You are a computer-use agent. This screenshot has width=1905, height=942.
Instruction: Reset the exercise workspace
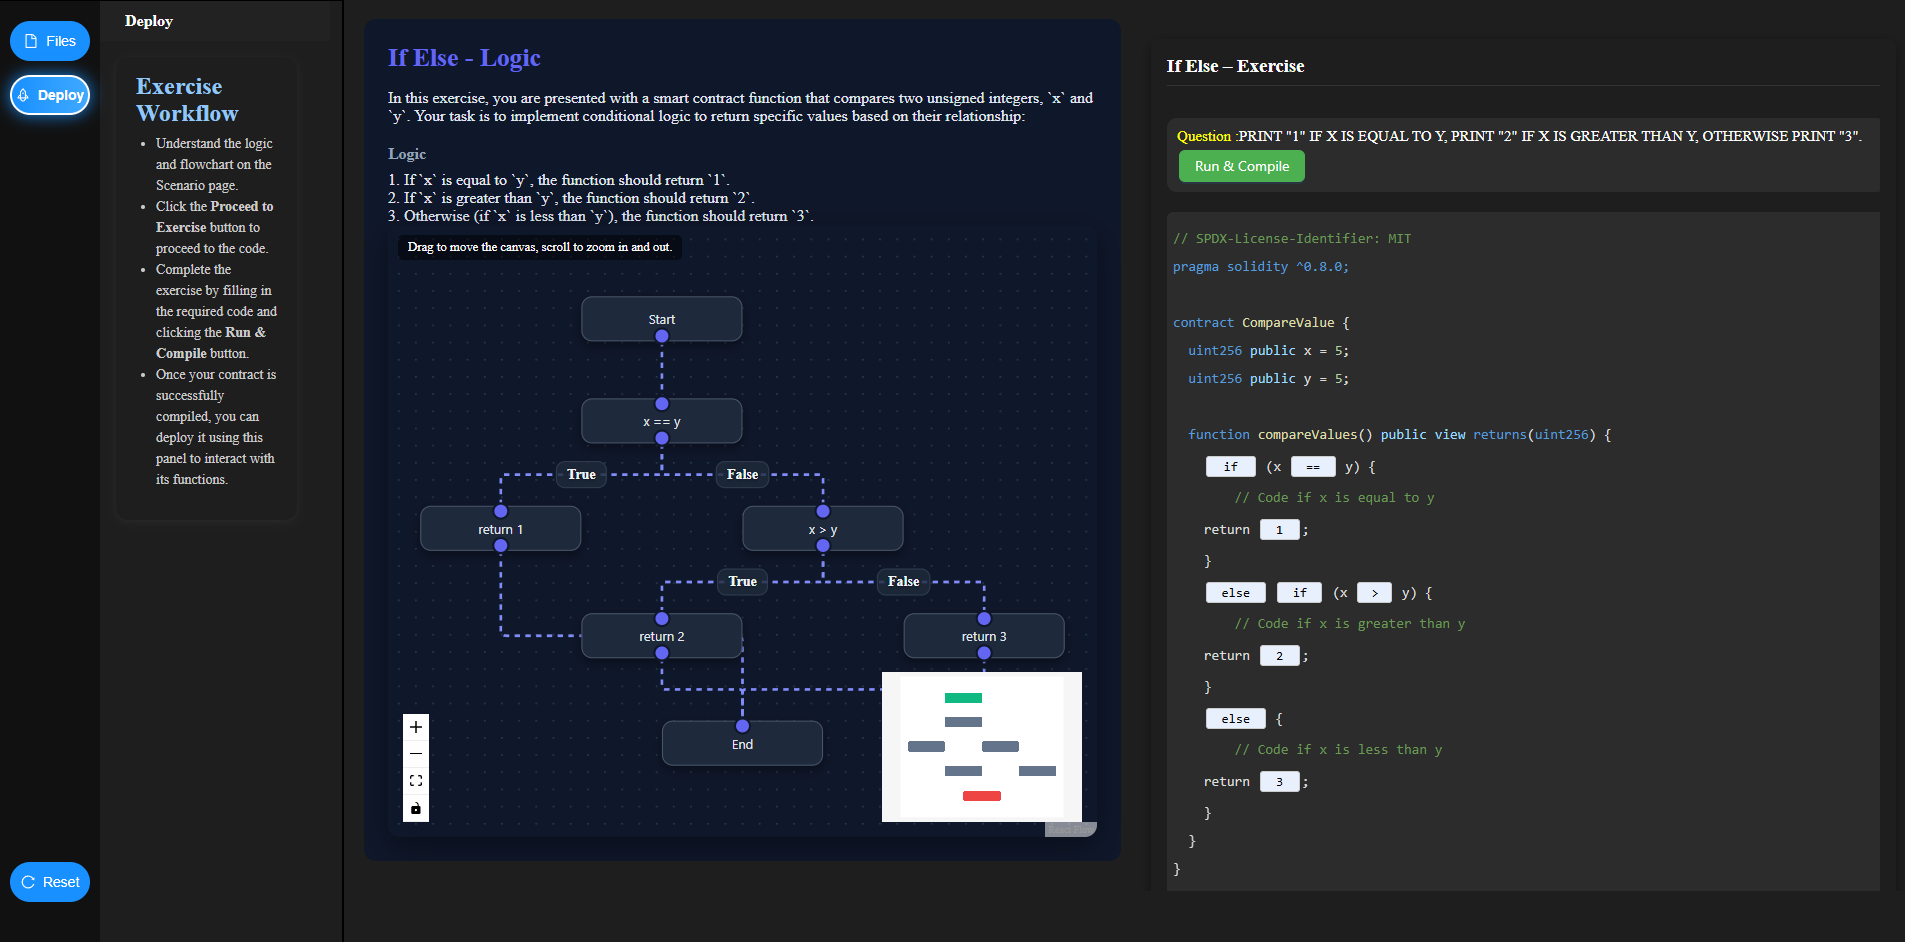click(50, 882)
